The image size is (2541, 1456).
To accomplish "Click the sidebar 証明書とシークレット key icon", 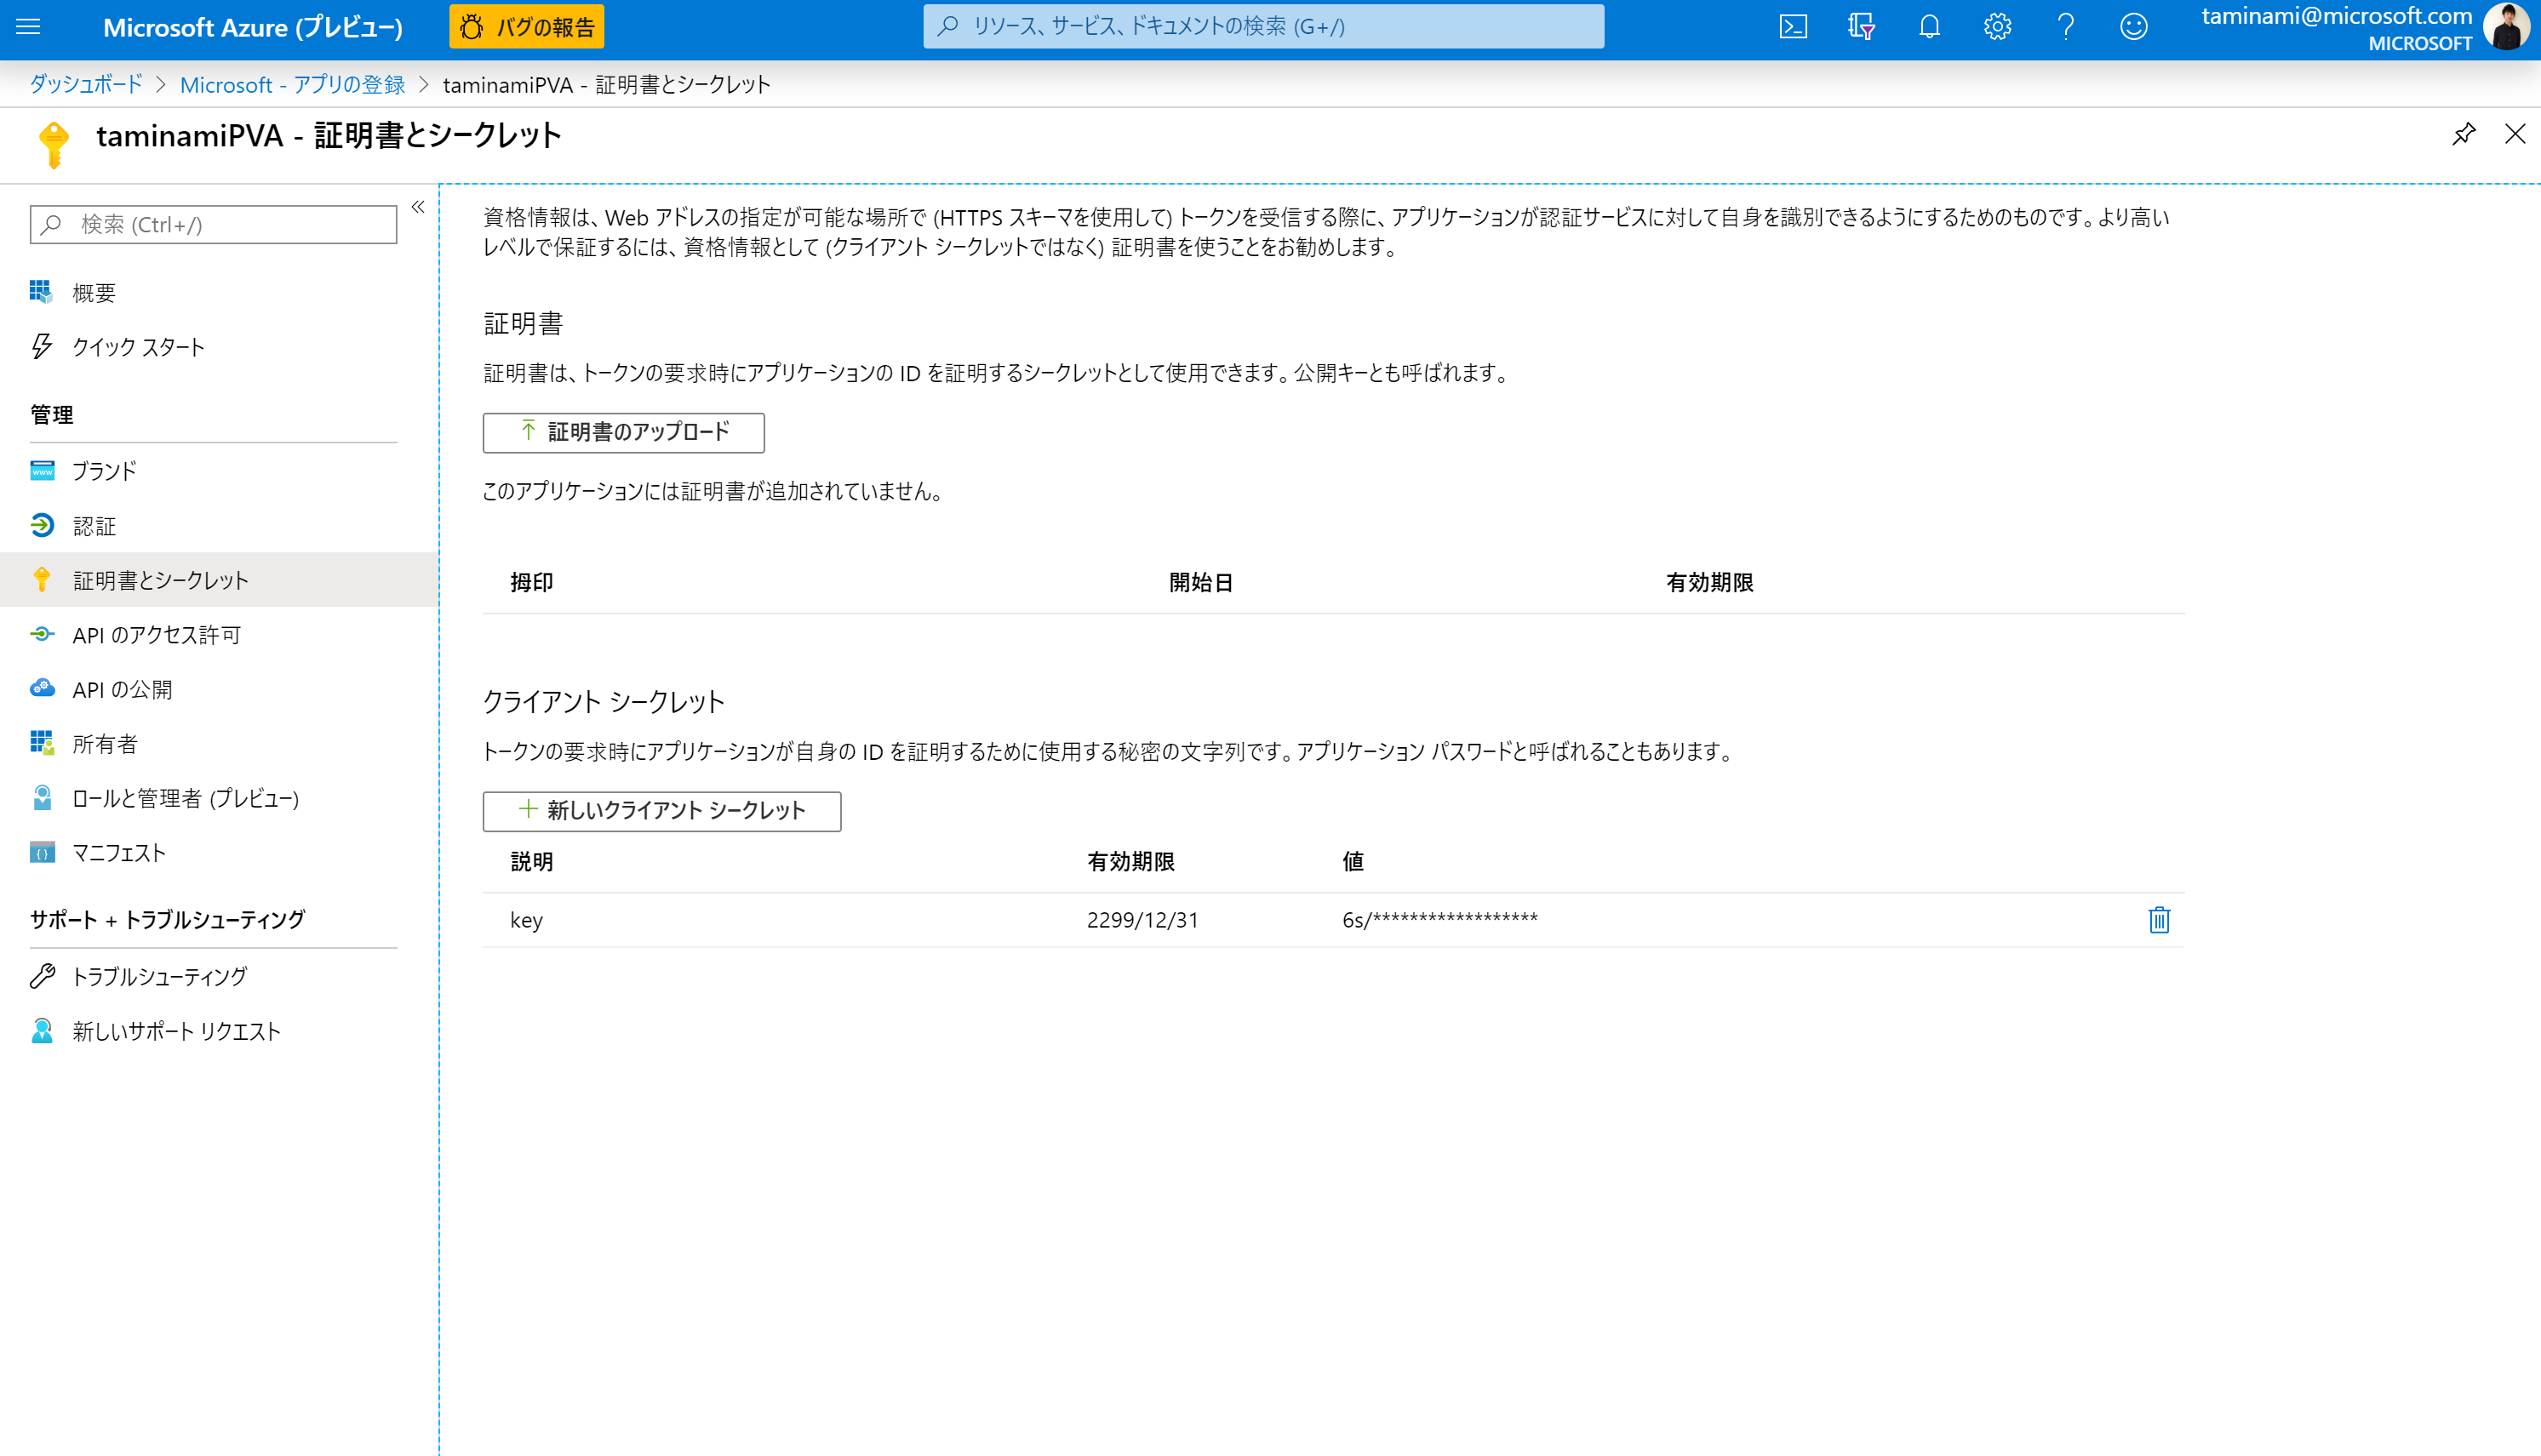I will point(42,579).
